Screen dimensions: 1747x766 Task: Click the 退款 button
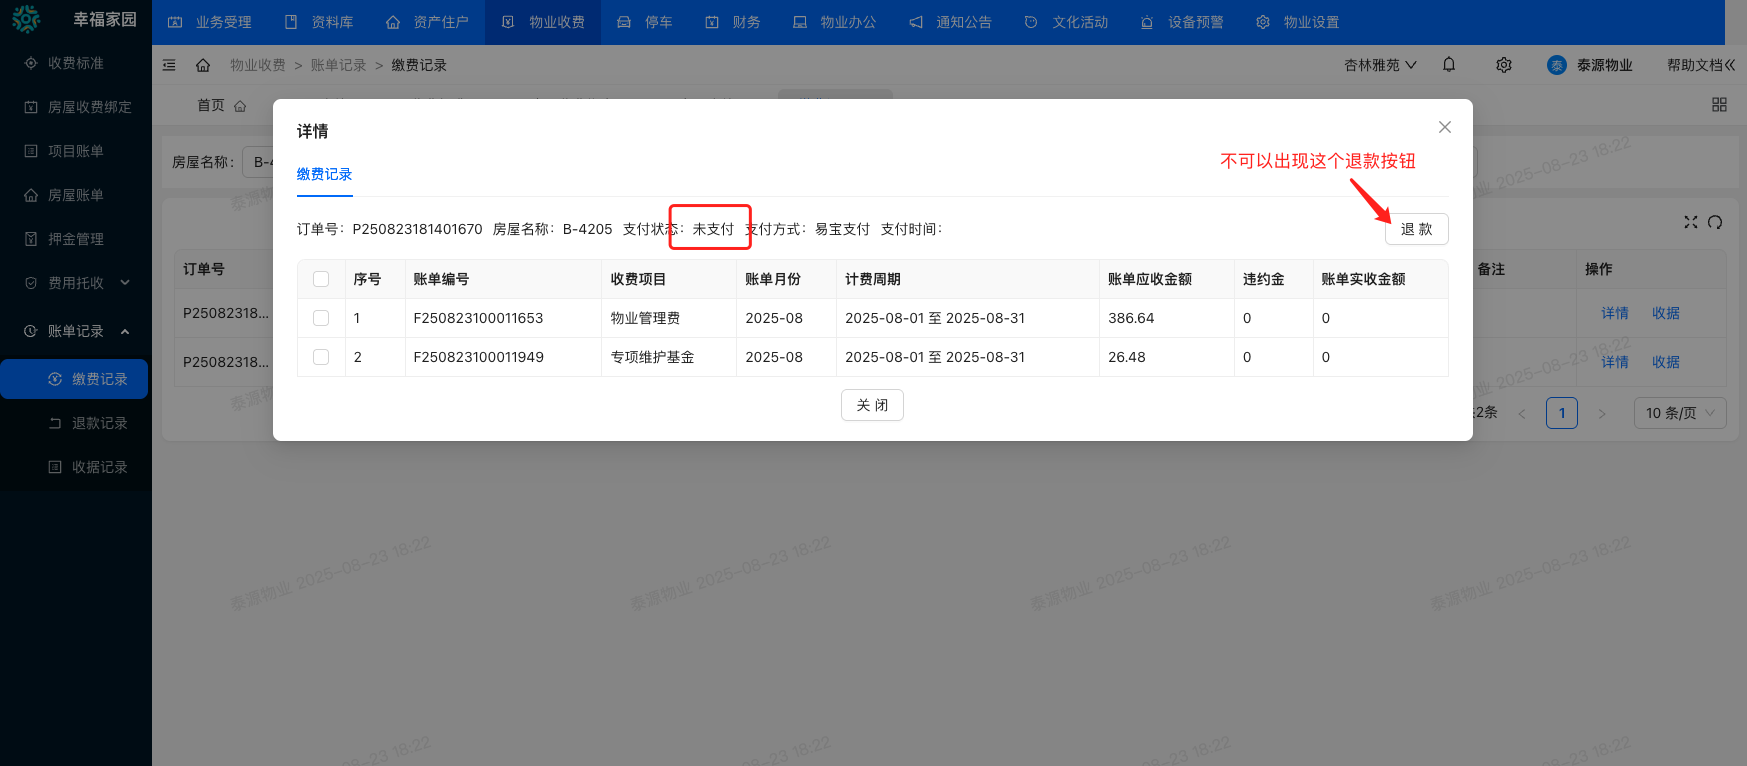pos(1416,229)
